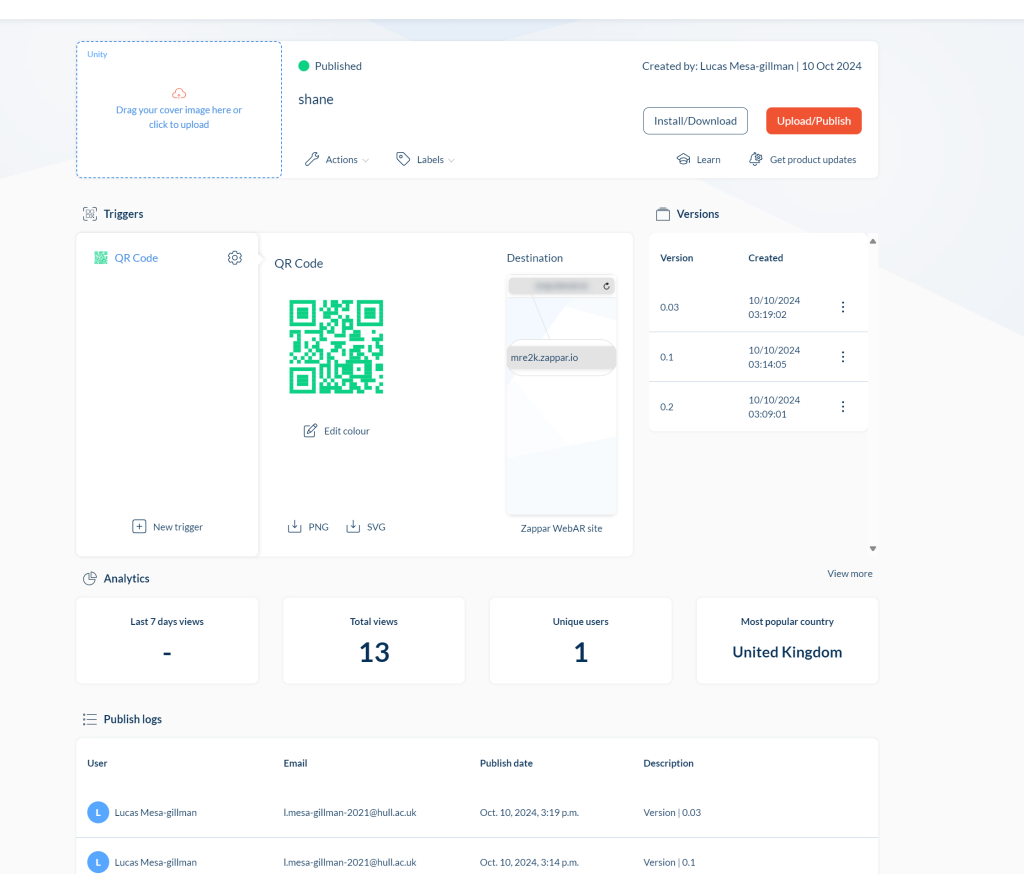Expand the Labels dropdown

pyautogui.click(x=426, y=160)
